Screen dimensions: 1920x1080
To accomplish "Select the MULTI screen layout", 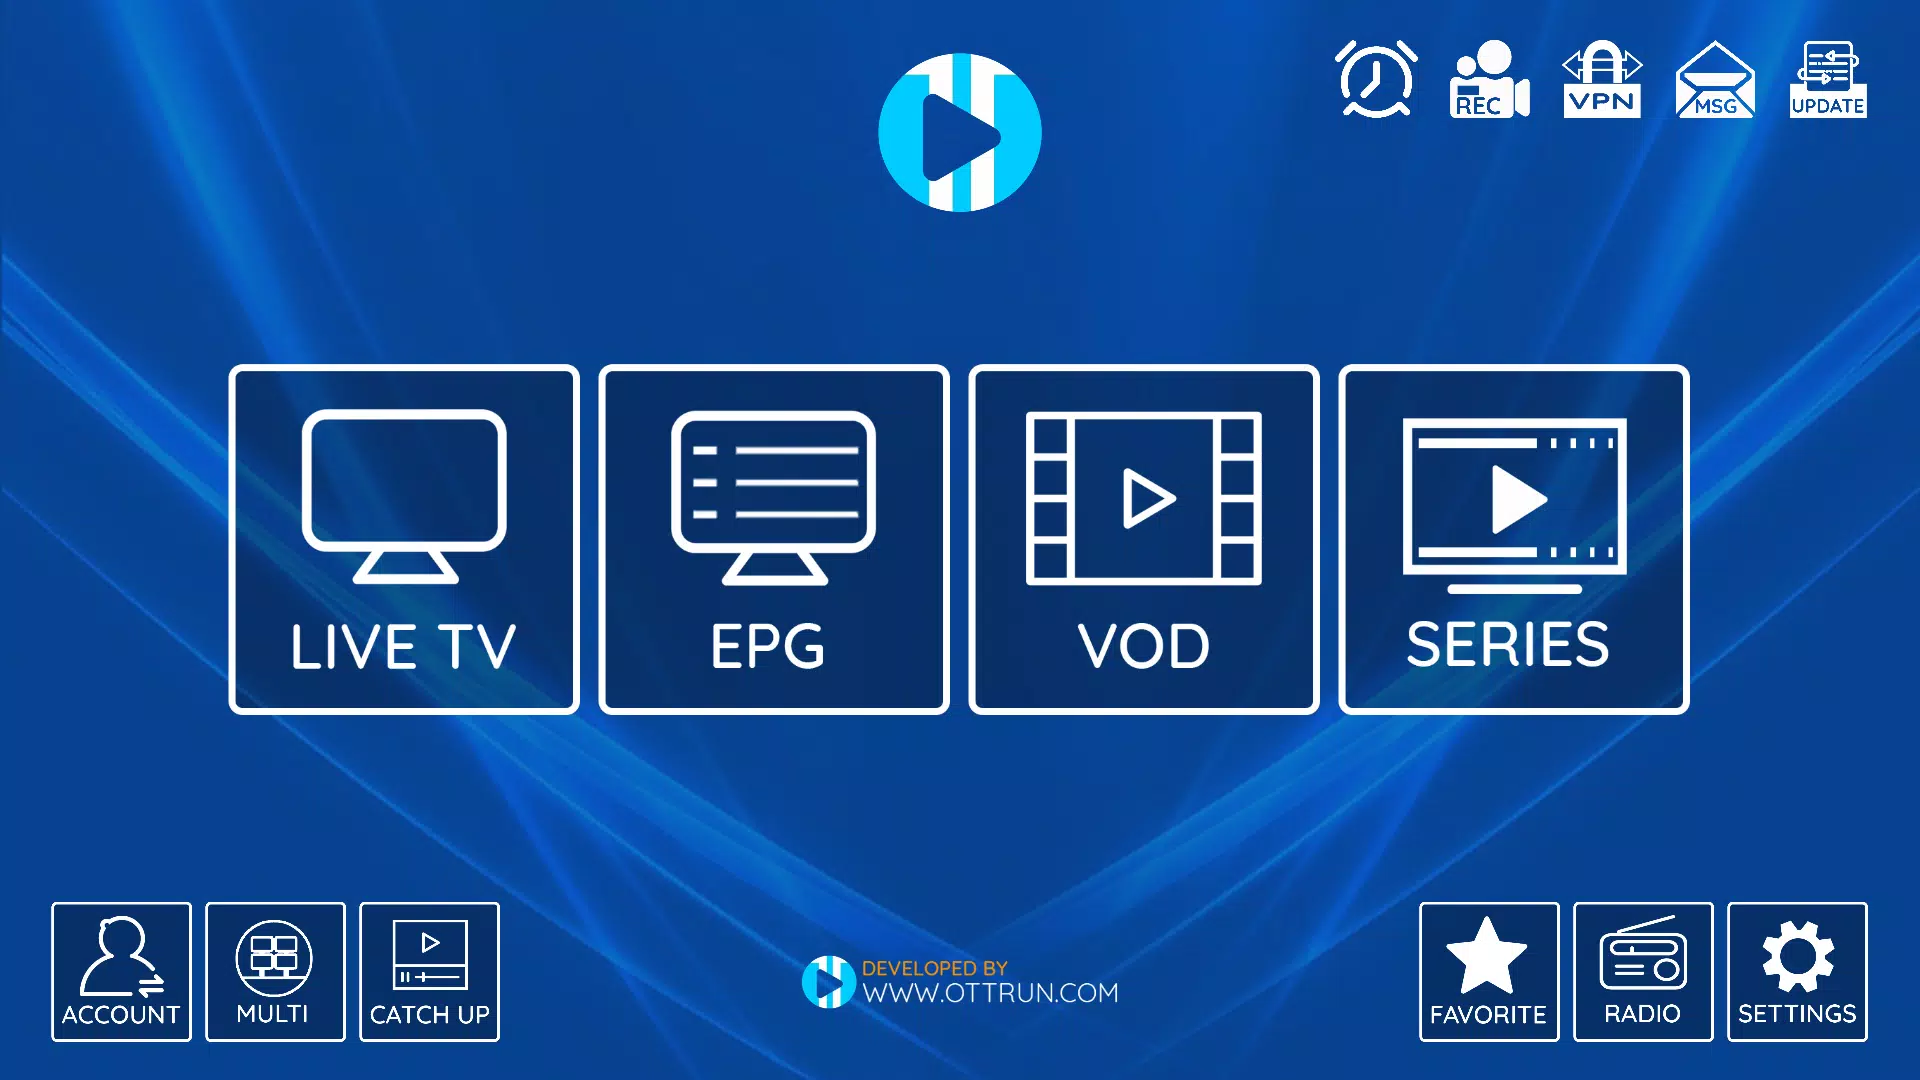I will click(273, 972).
